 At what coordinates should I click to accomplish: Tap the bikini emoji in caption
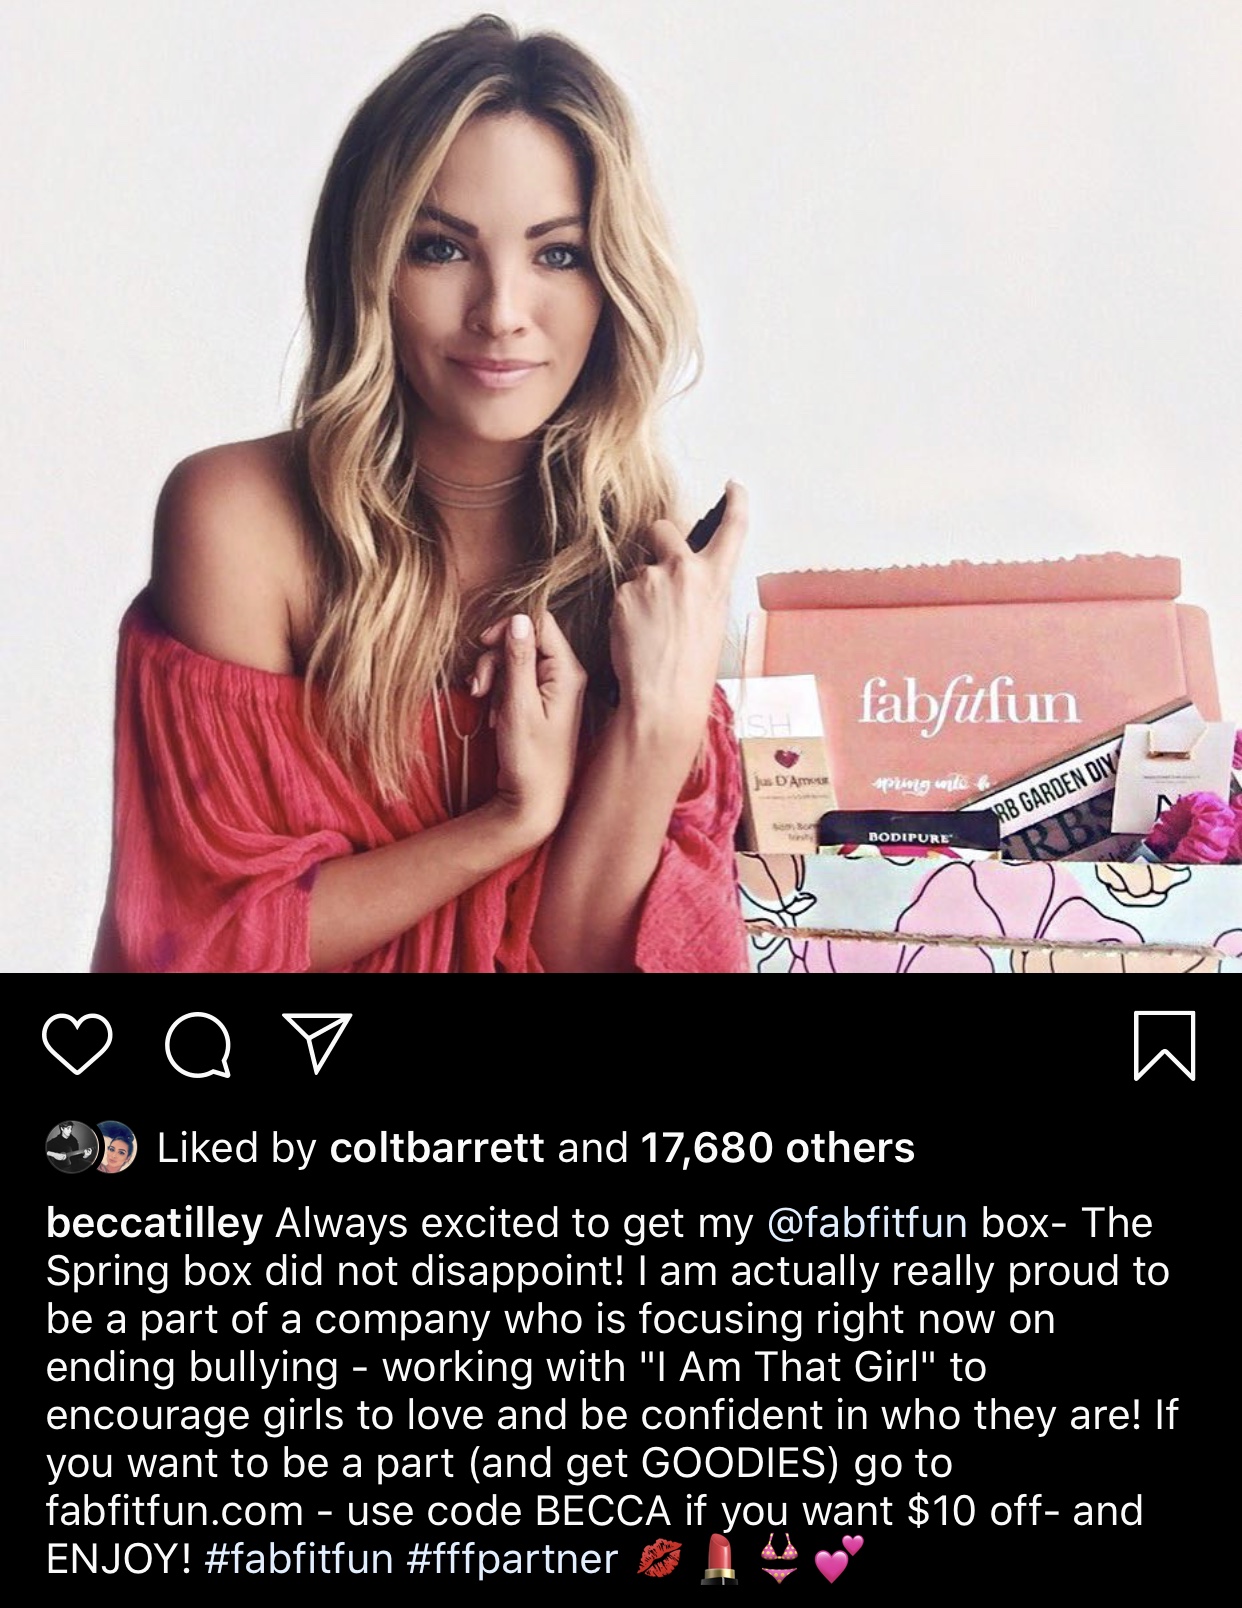pyautogui.click(x=779, y=1559)
